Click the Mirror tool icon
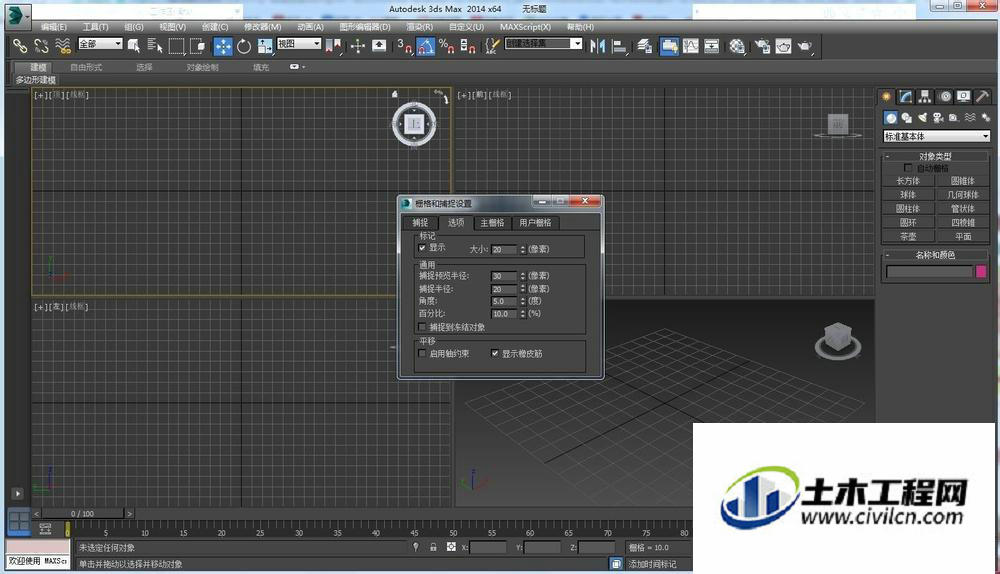Viewport: 1000px width, 574px height. 598,46
